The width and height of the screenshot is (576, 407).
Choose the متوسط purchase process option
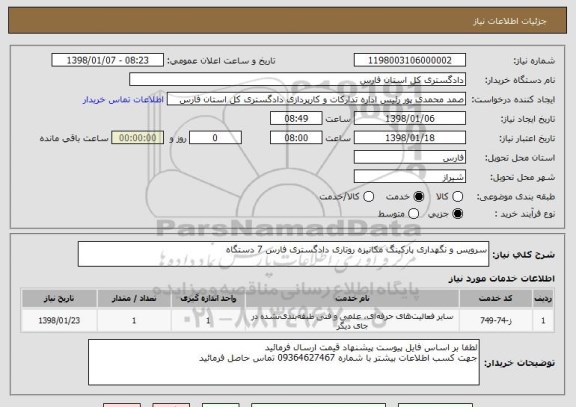pos(413,214)
